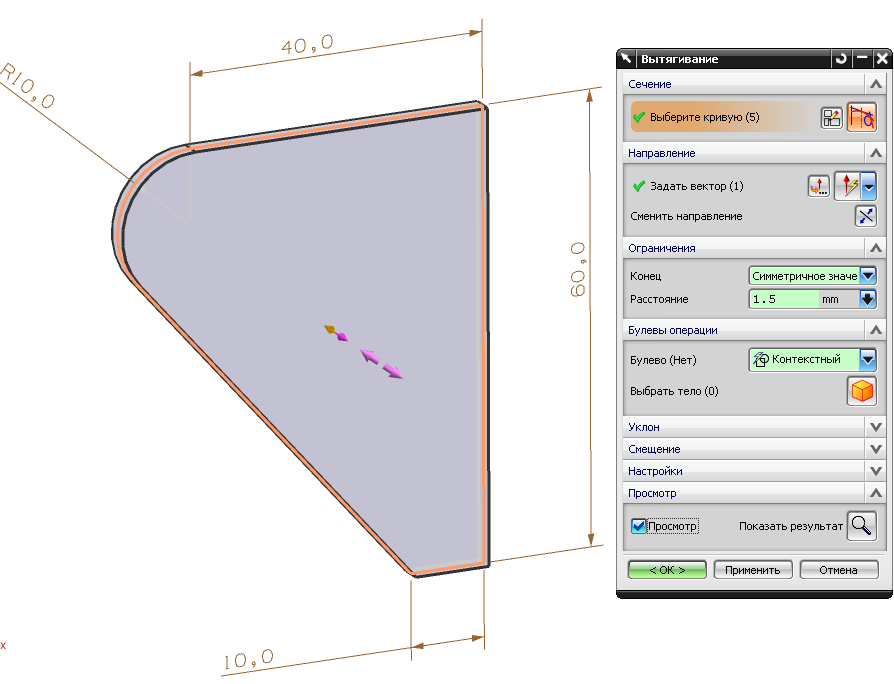The width and height of the screenshot is (894, 684).
Task: Collapse the Булевы операции section
Action: pos(876,331)
